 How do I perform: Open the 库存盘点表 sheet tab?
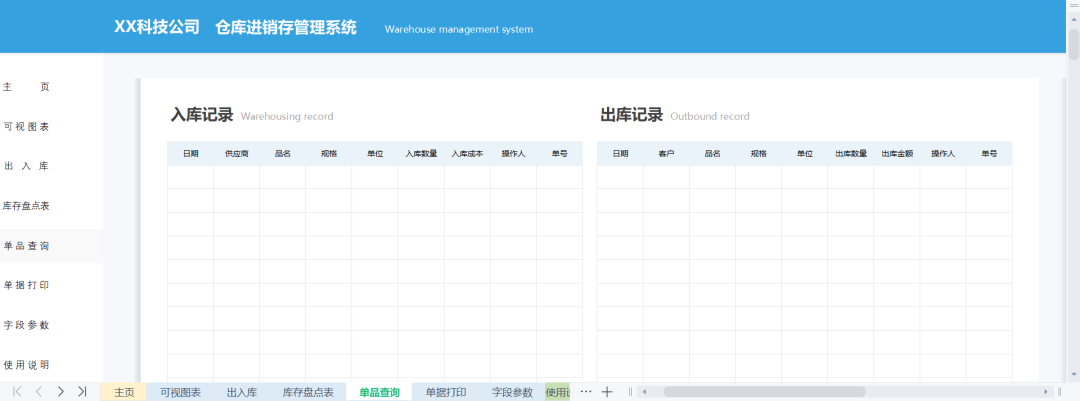click(308, 392)
